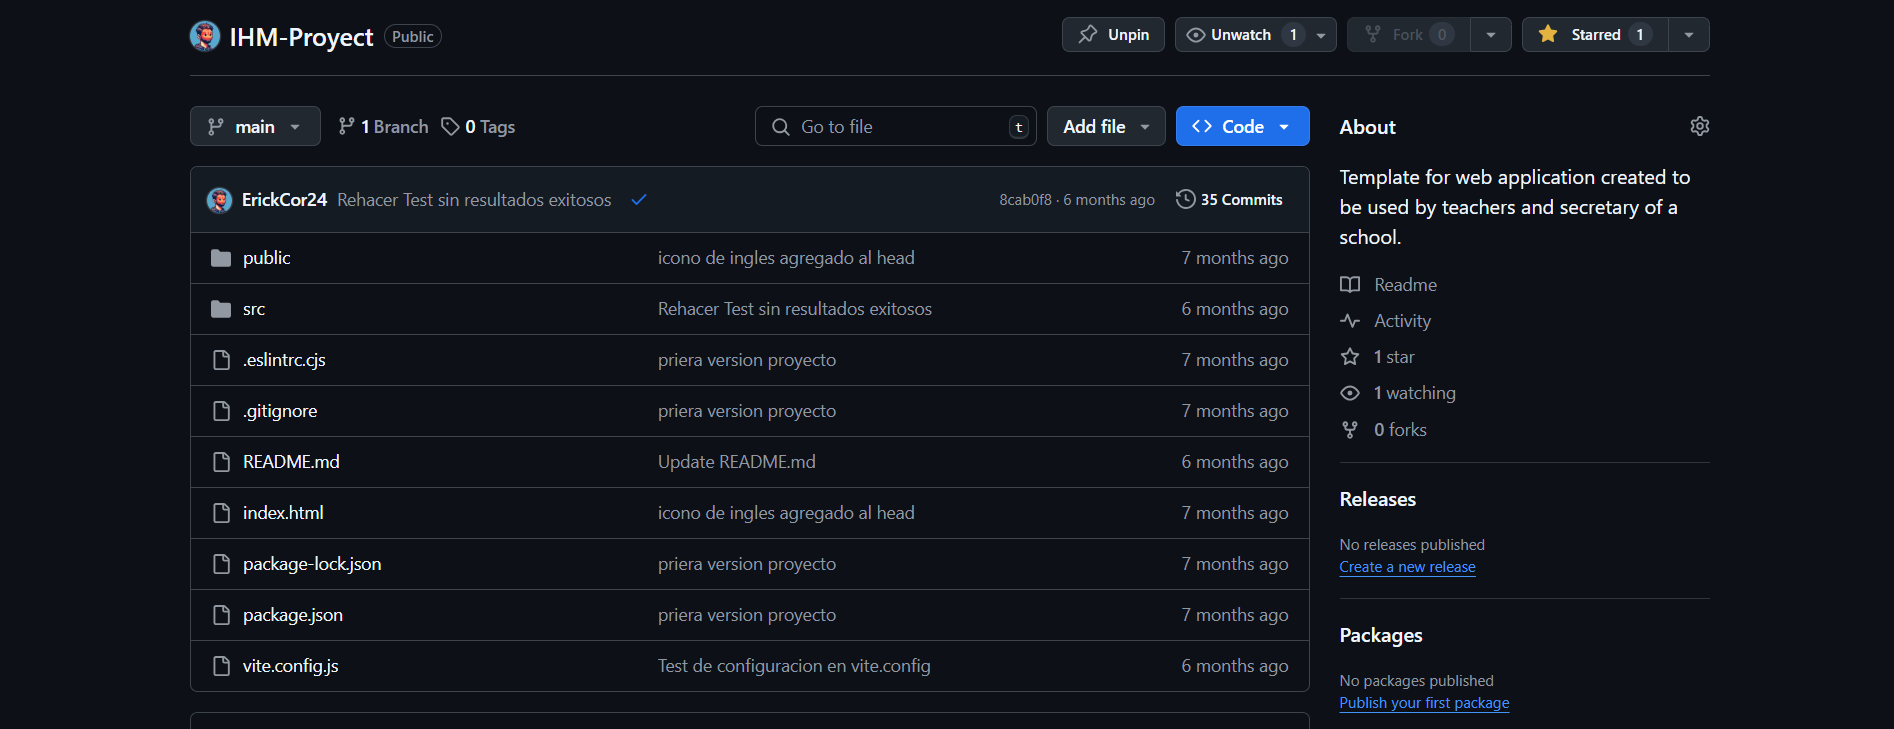Click the file icon beside README.md
This screenshot has width=1894, height=729.
[222, 462]
